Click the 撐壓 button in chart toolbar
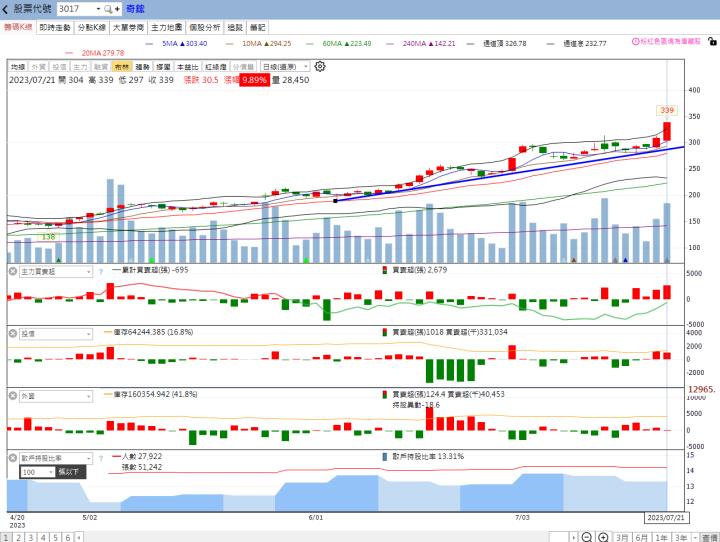Image resolution: width=720 pixels, height=542 pixels. coord(163,67)
